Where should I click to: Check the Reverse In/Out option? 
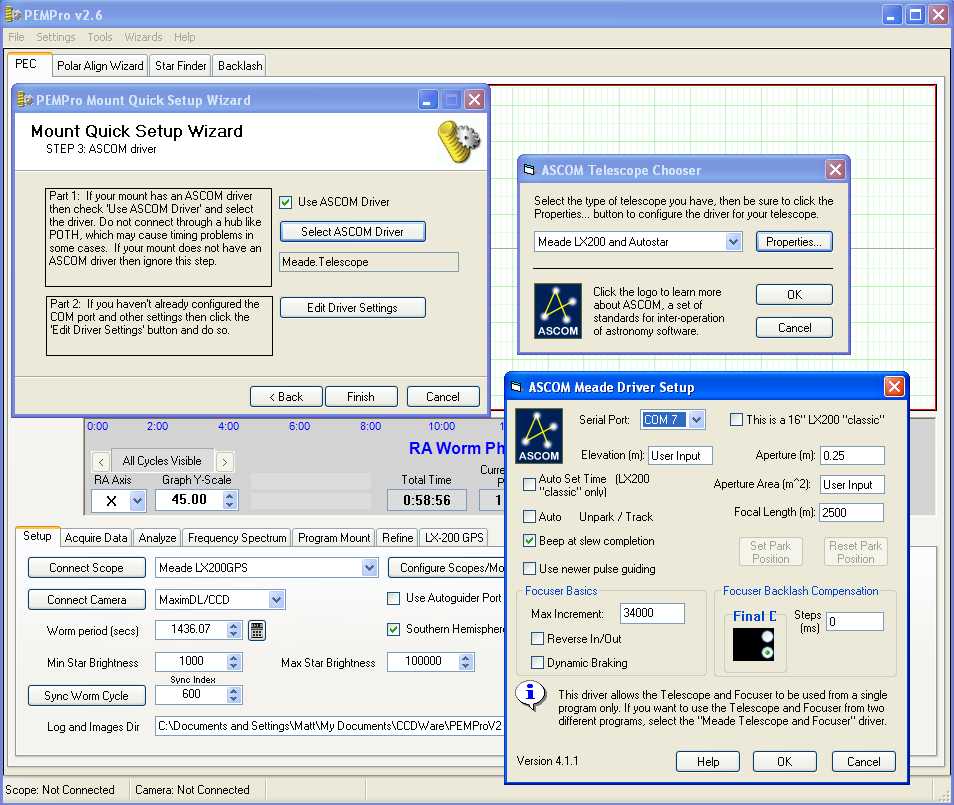tap(537, 638)
